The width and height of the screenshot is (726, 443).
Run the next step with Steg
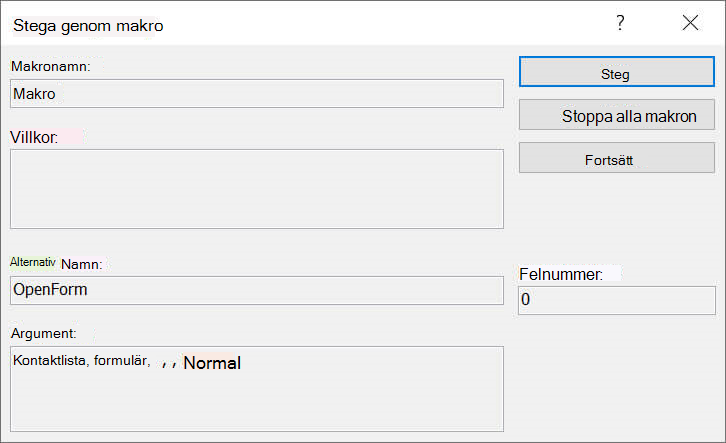617,72
